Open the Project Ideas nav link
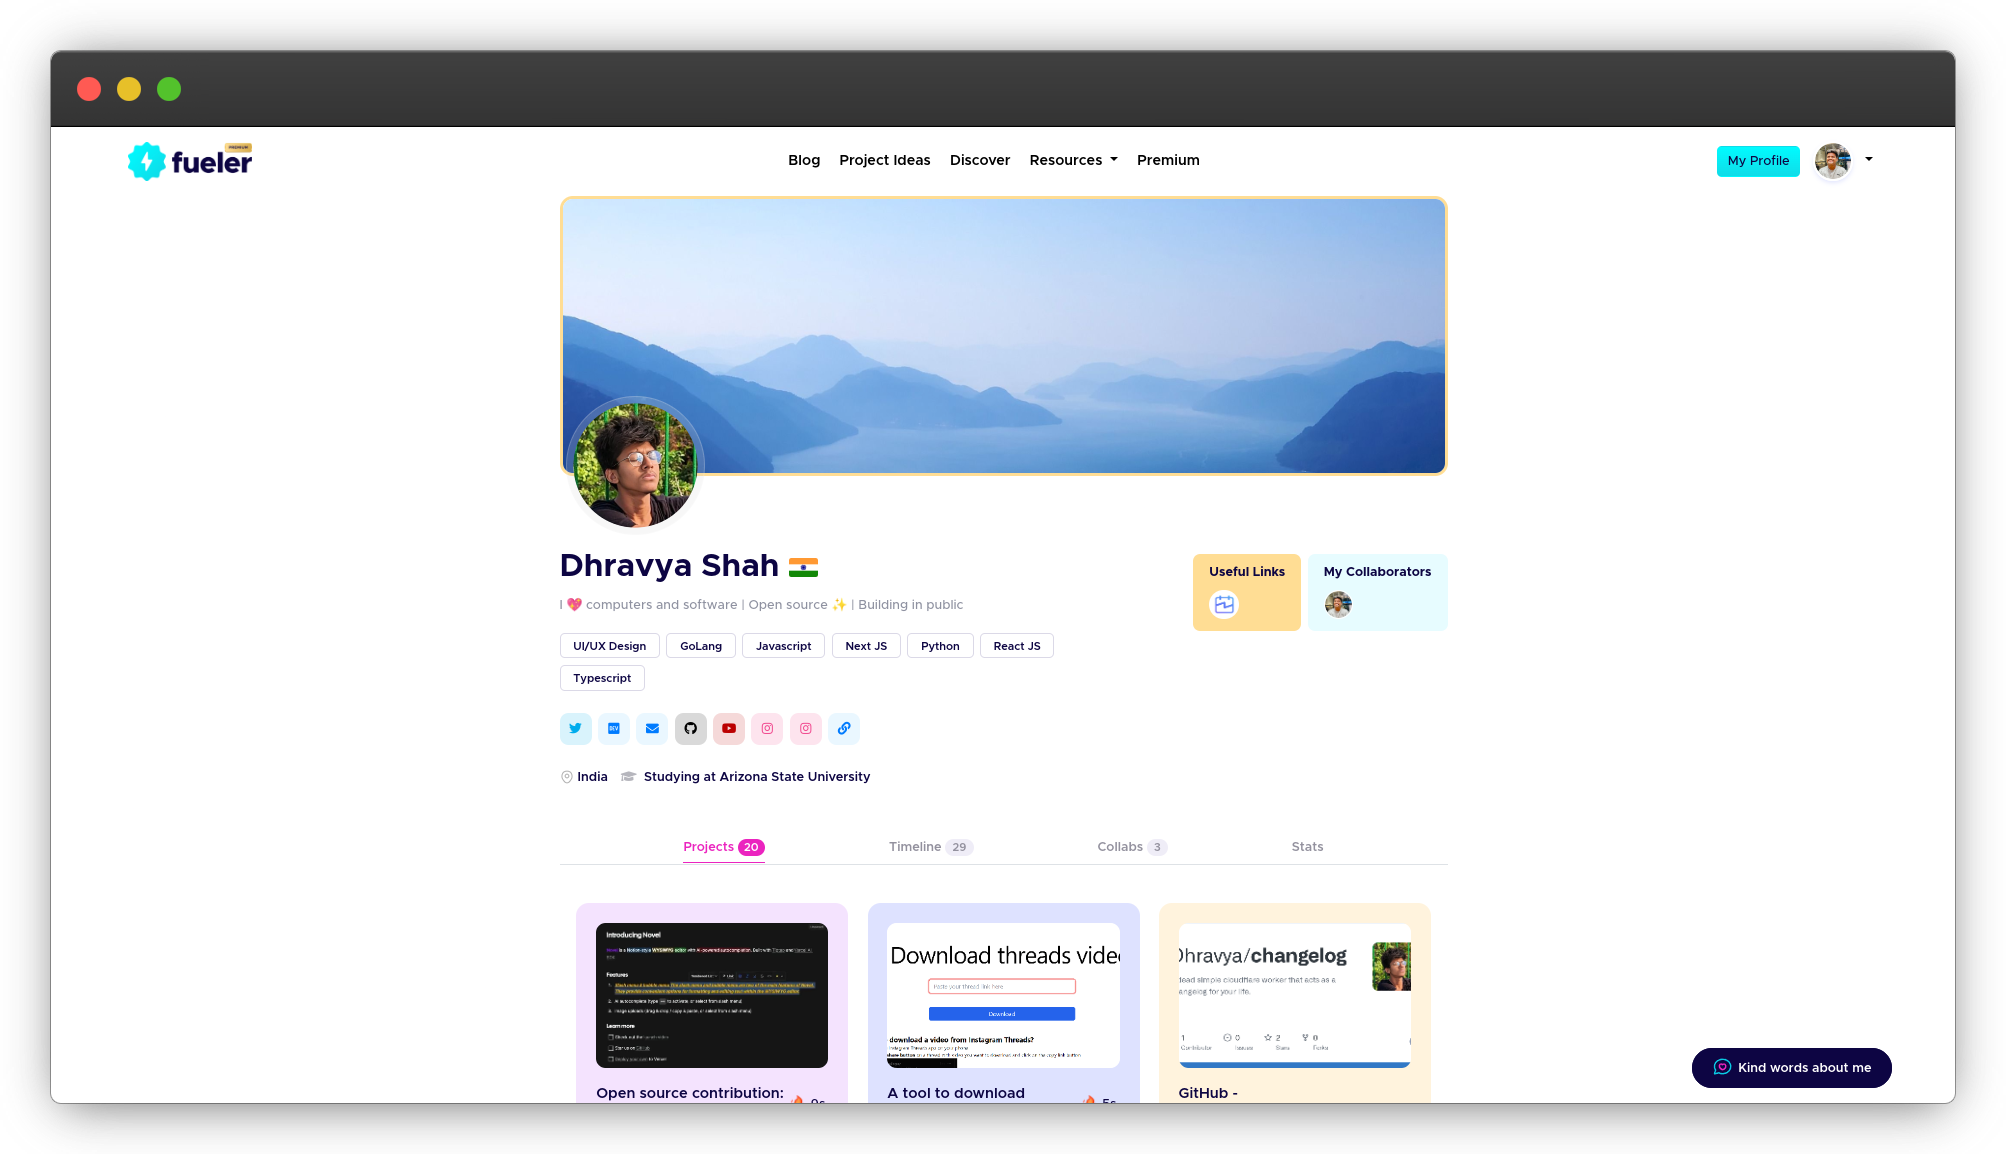The height and width of the screenshot is (1154, 2006). point(884,160)
